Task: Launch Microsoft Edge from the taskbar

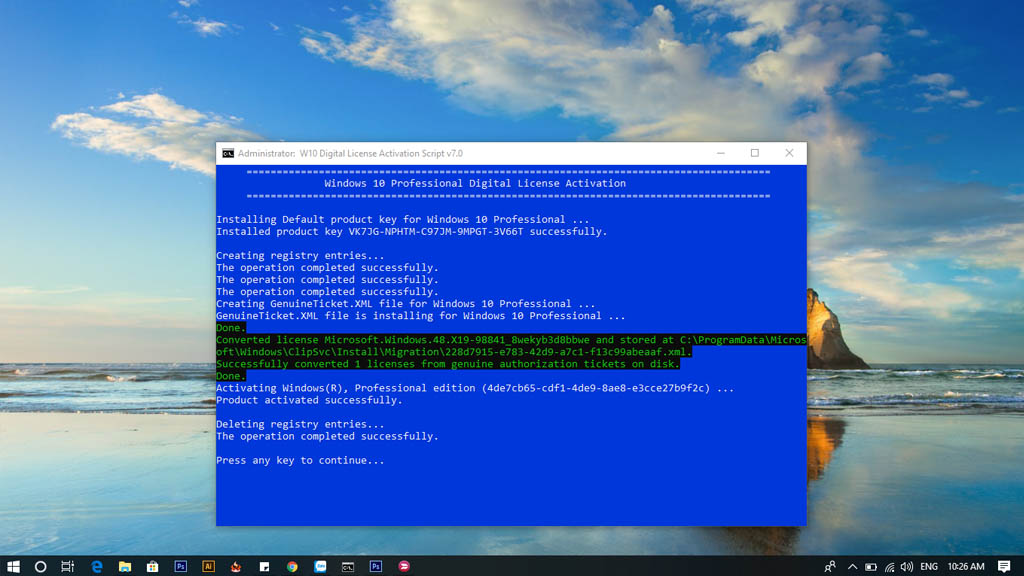Action: tap(97, 566)
